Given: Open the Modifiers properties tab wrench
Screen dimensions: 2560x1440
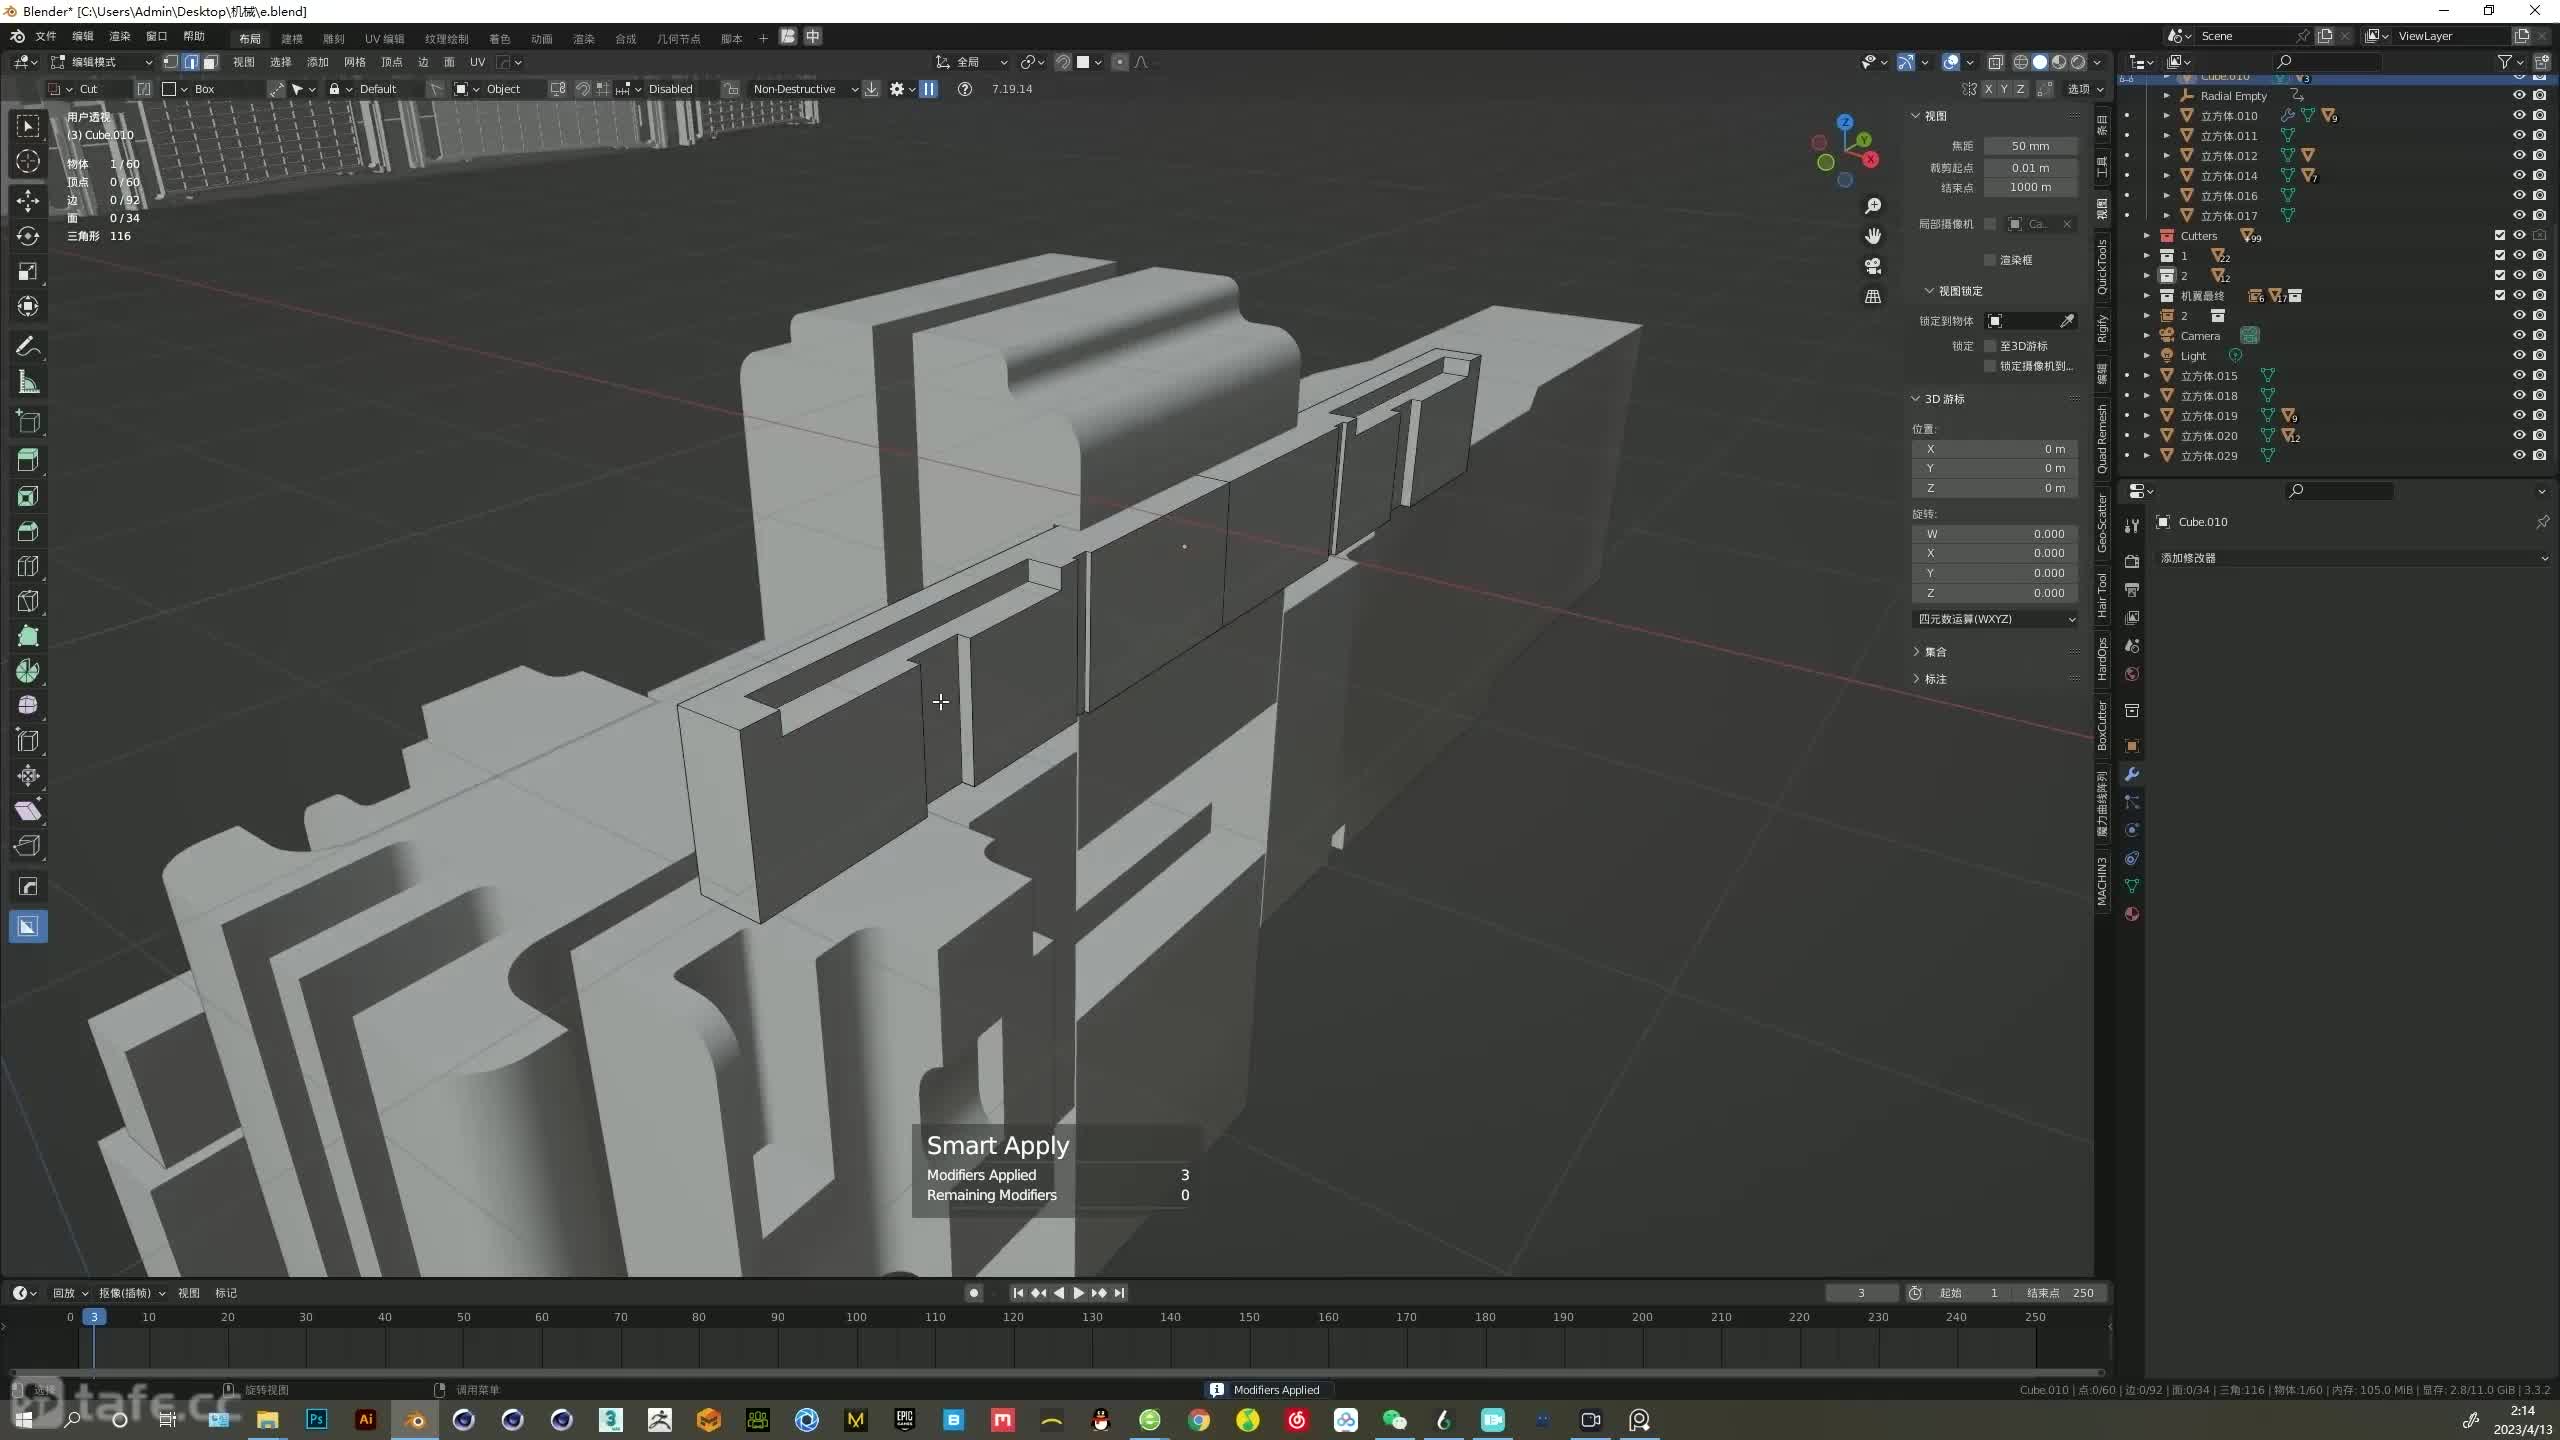Looking at the screenshot, I should click(2132, 774).
